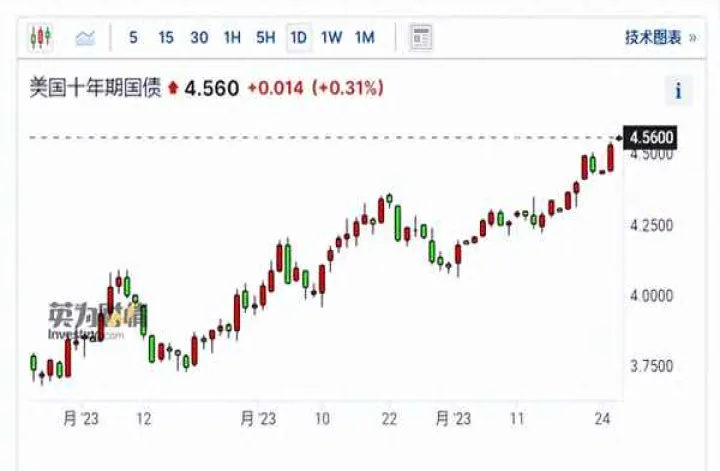This screenshot has height=471, width=720.
Task: Open the news overlay panel icon
Action: [421, 38]
